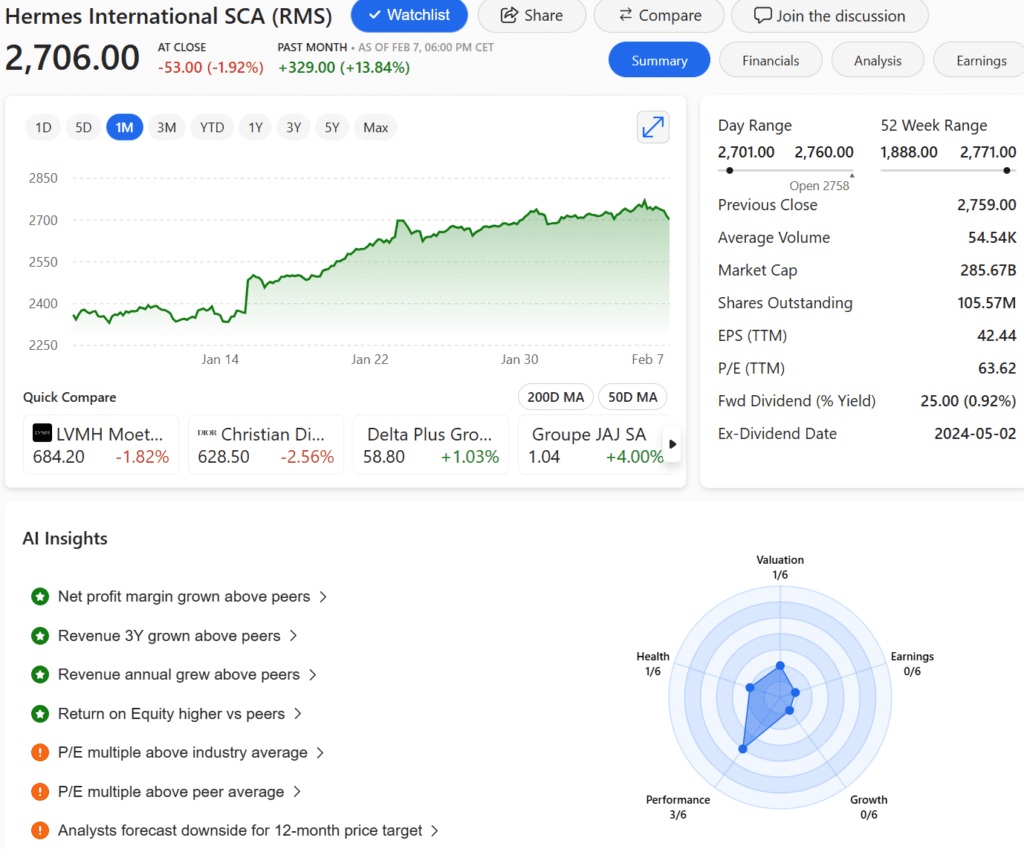Click the Average Volume value 54.54K
Viewport: 1024px width, 849px height.
pos(992,237)
